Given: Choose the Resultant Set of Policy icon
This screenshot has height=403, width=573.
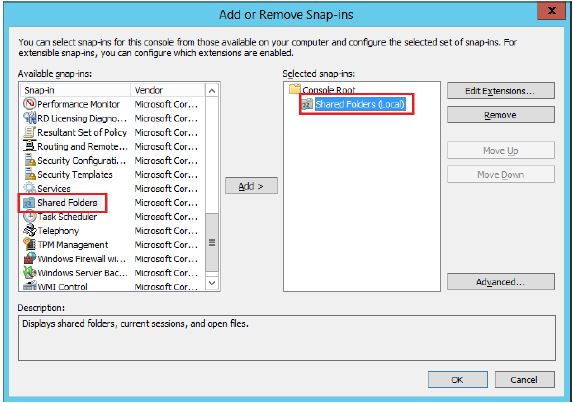Looking at the screenshot, I should [29, 132].
